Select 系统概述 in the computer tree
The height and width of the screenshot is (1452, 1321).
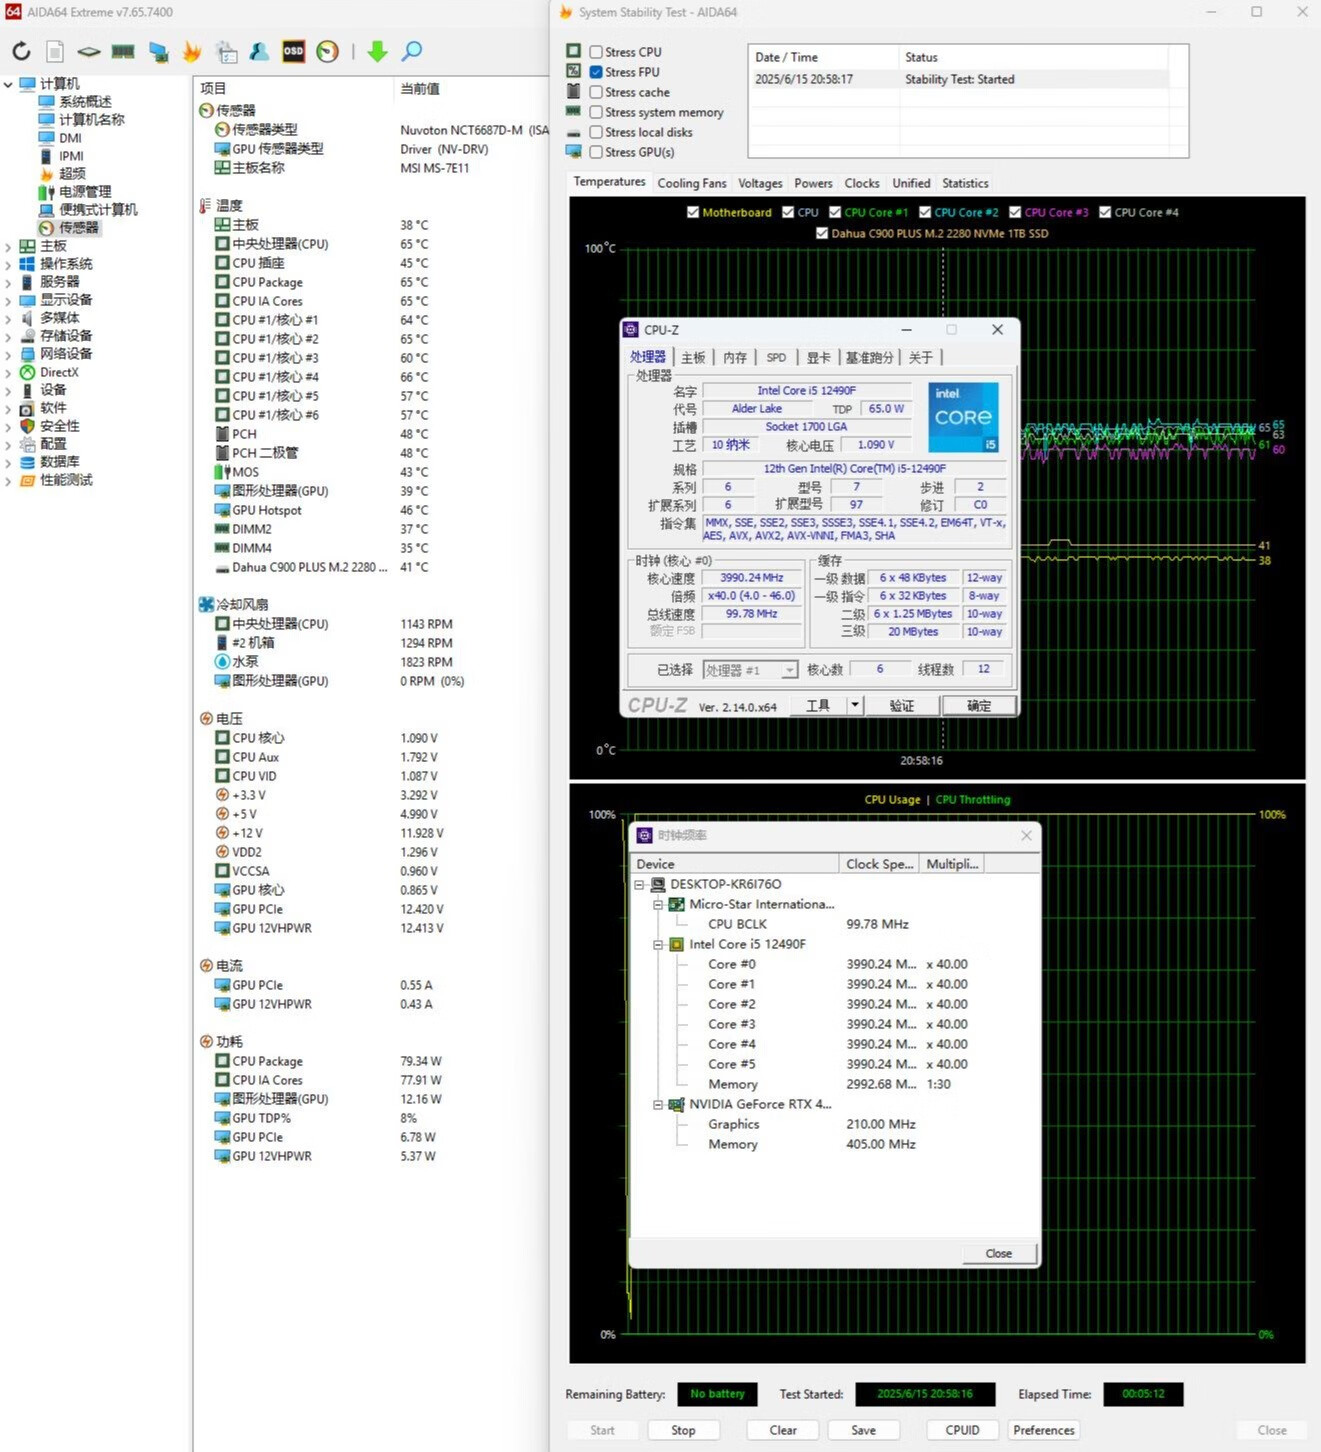[85, 102]
